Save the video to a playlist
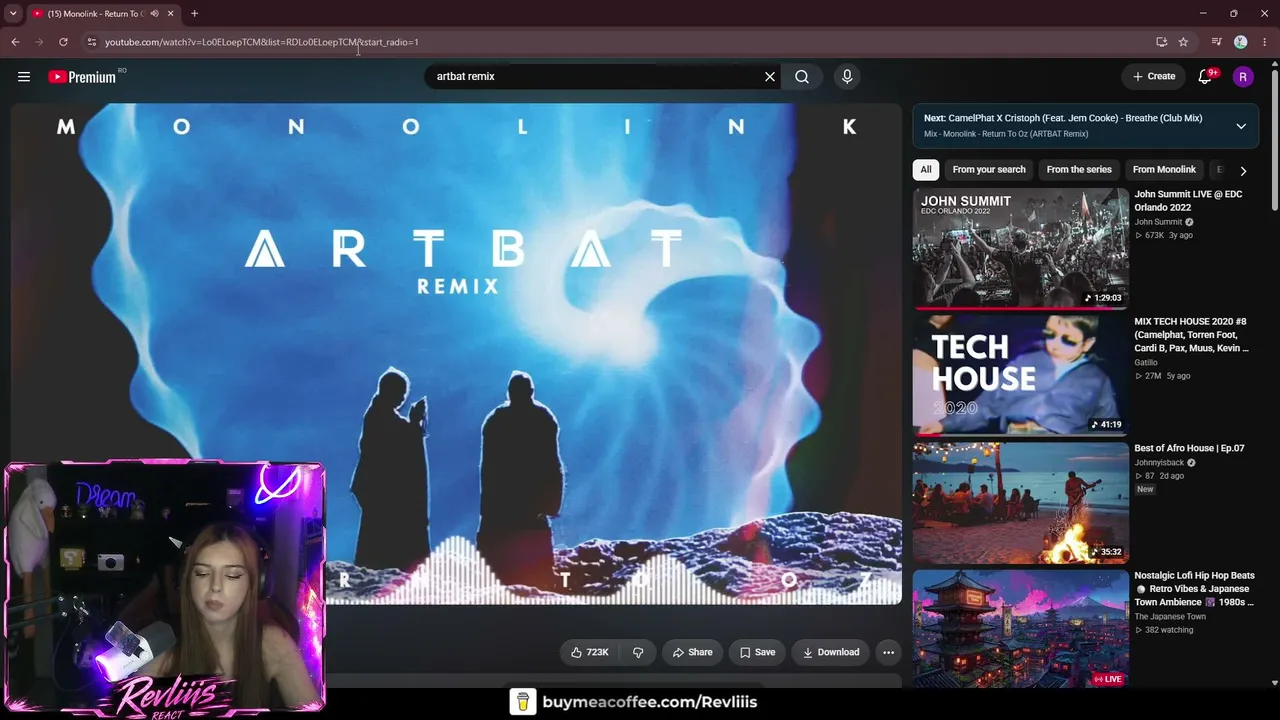This screenshot has height=720, width=1280. [757, 653]
